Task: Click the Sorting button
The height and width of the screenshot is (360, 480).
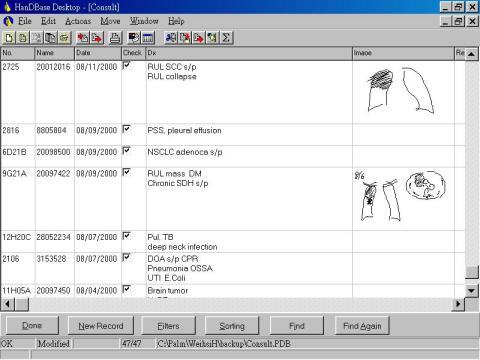Action: point(232,326)
